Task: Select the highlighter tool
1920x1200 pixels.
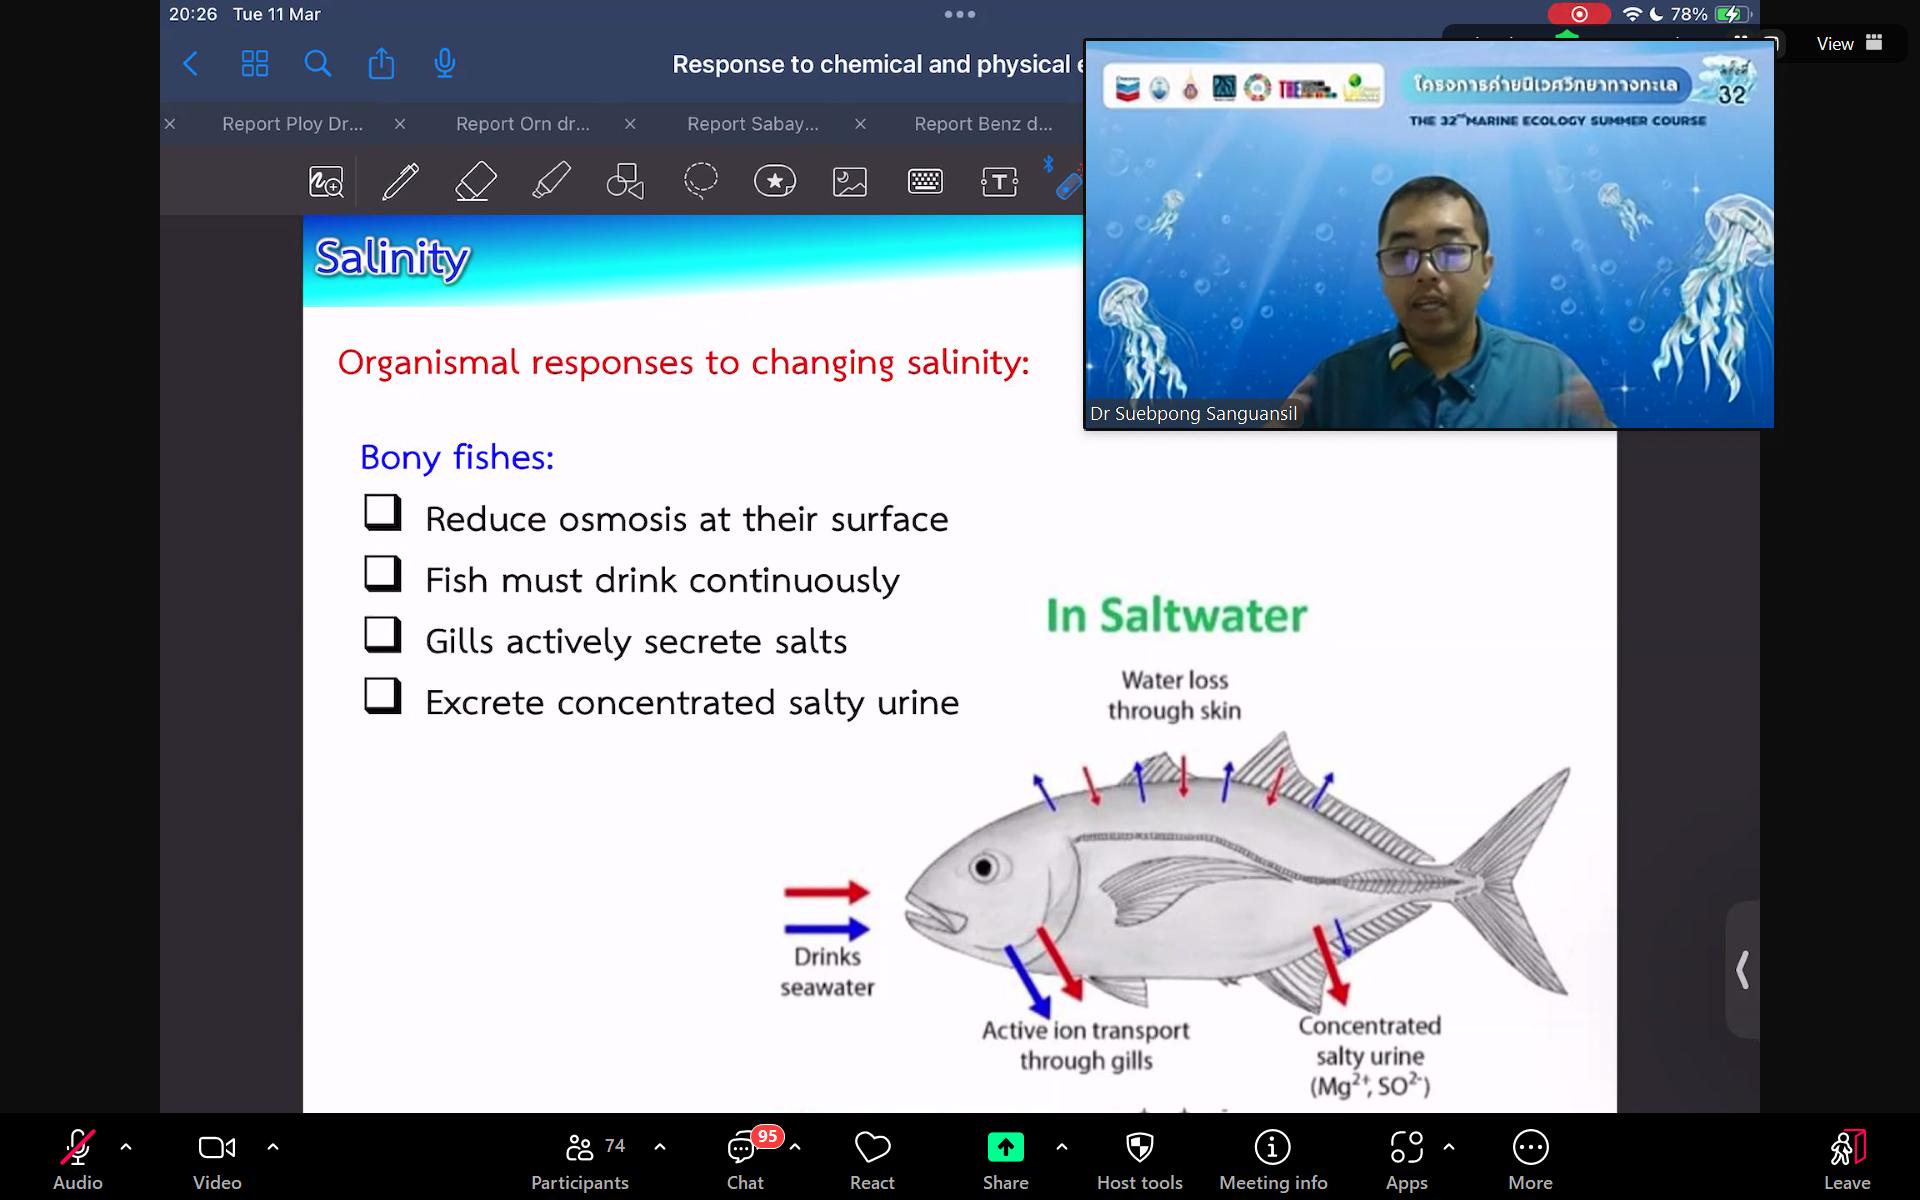Action: [551, 182]
